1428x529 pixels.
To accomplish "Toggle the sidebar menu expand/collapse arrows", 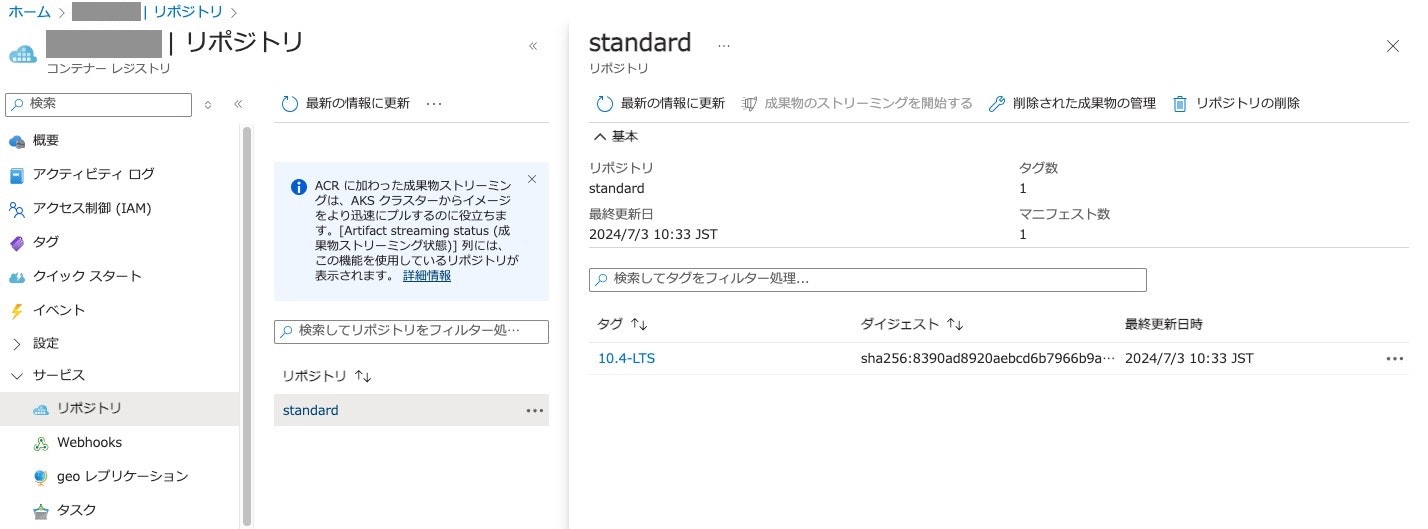I will [208, 104].
